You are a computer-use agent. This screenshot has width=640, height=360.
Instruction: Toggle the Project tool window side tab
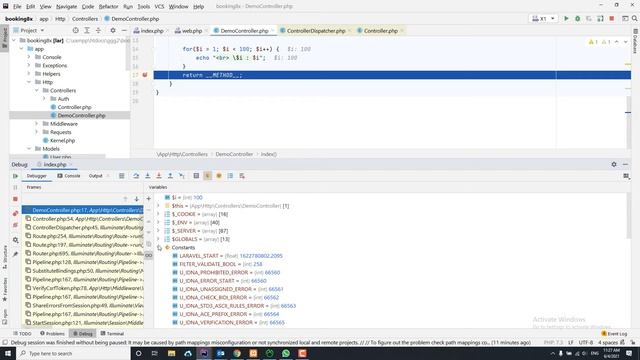click(4, 37)
